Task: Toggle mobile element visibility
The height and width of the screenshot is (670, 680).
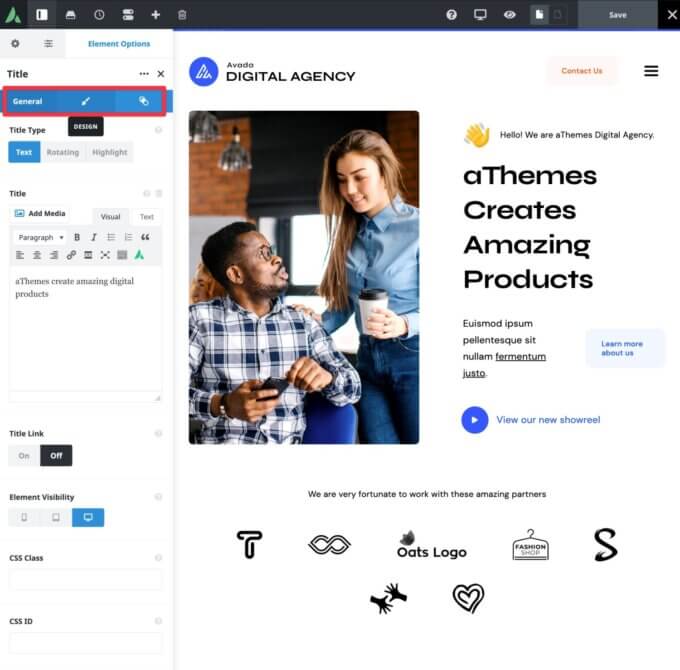Action: pyautogui.click(x=24, y=517)
